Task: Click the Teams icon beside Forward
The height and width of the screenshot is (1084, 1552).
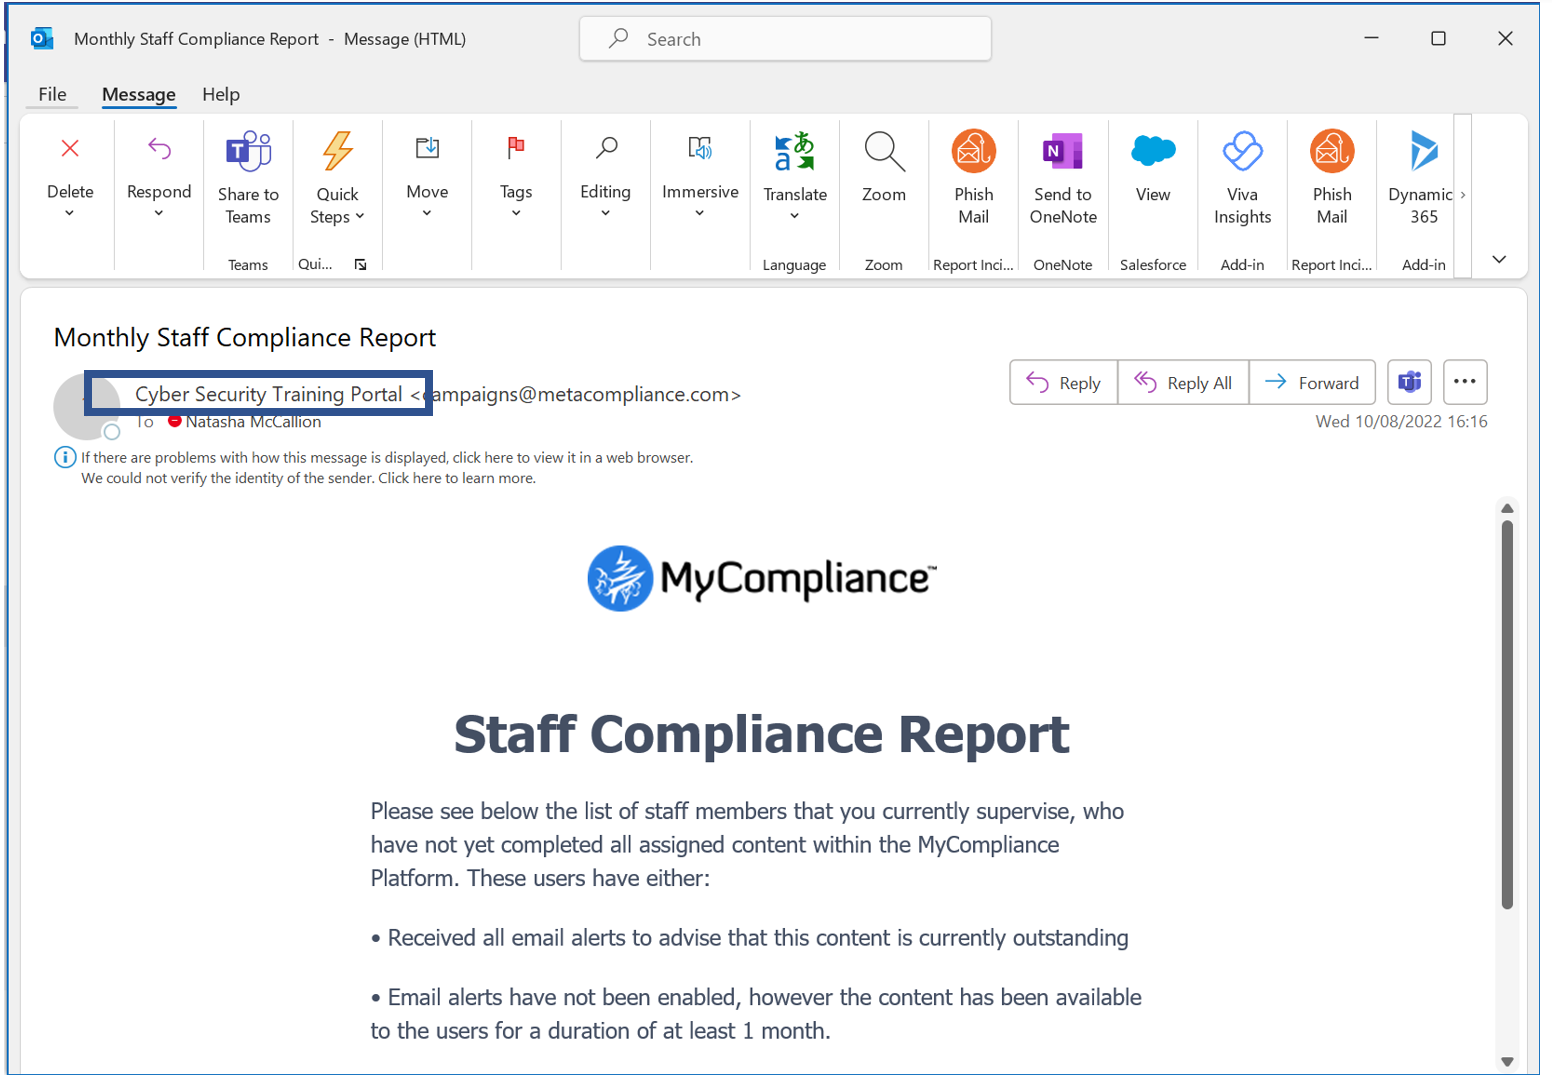Action: (x=1410, y=382)
